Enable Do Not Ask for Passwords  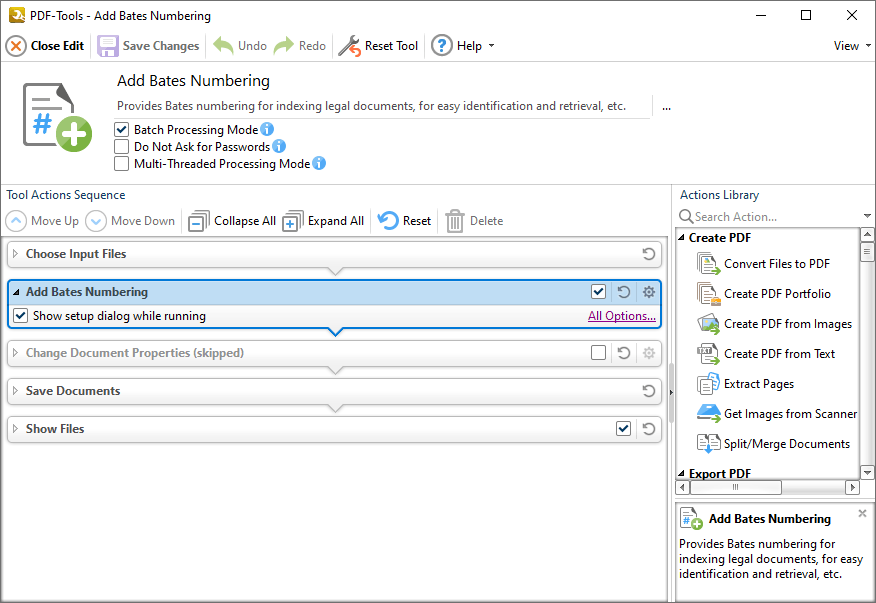pos(122,146)
